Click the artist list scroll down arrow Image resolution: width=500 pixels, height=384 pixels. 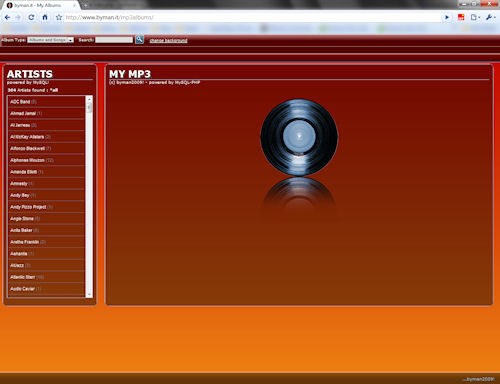pyautogui.click(x=89, y=295)
